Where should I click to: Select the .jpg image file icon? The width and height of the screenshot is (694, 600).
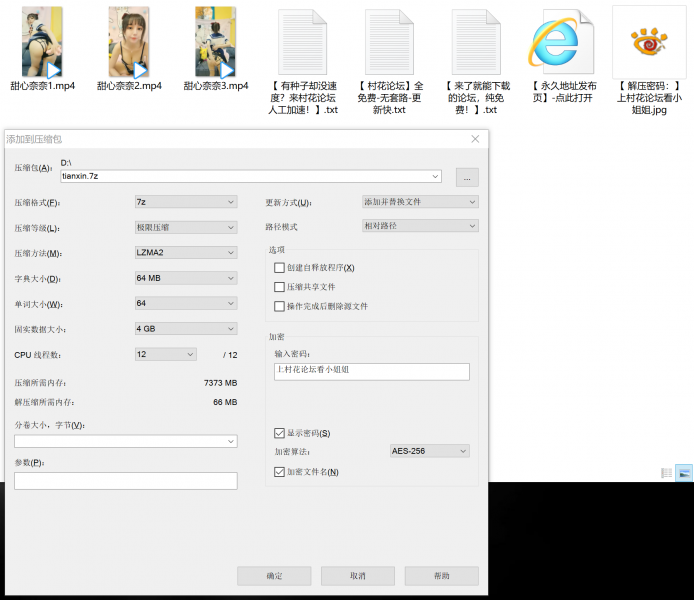point(649,42)
